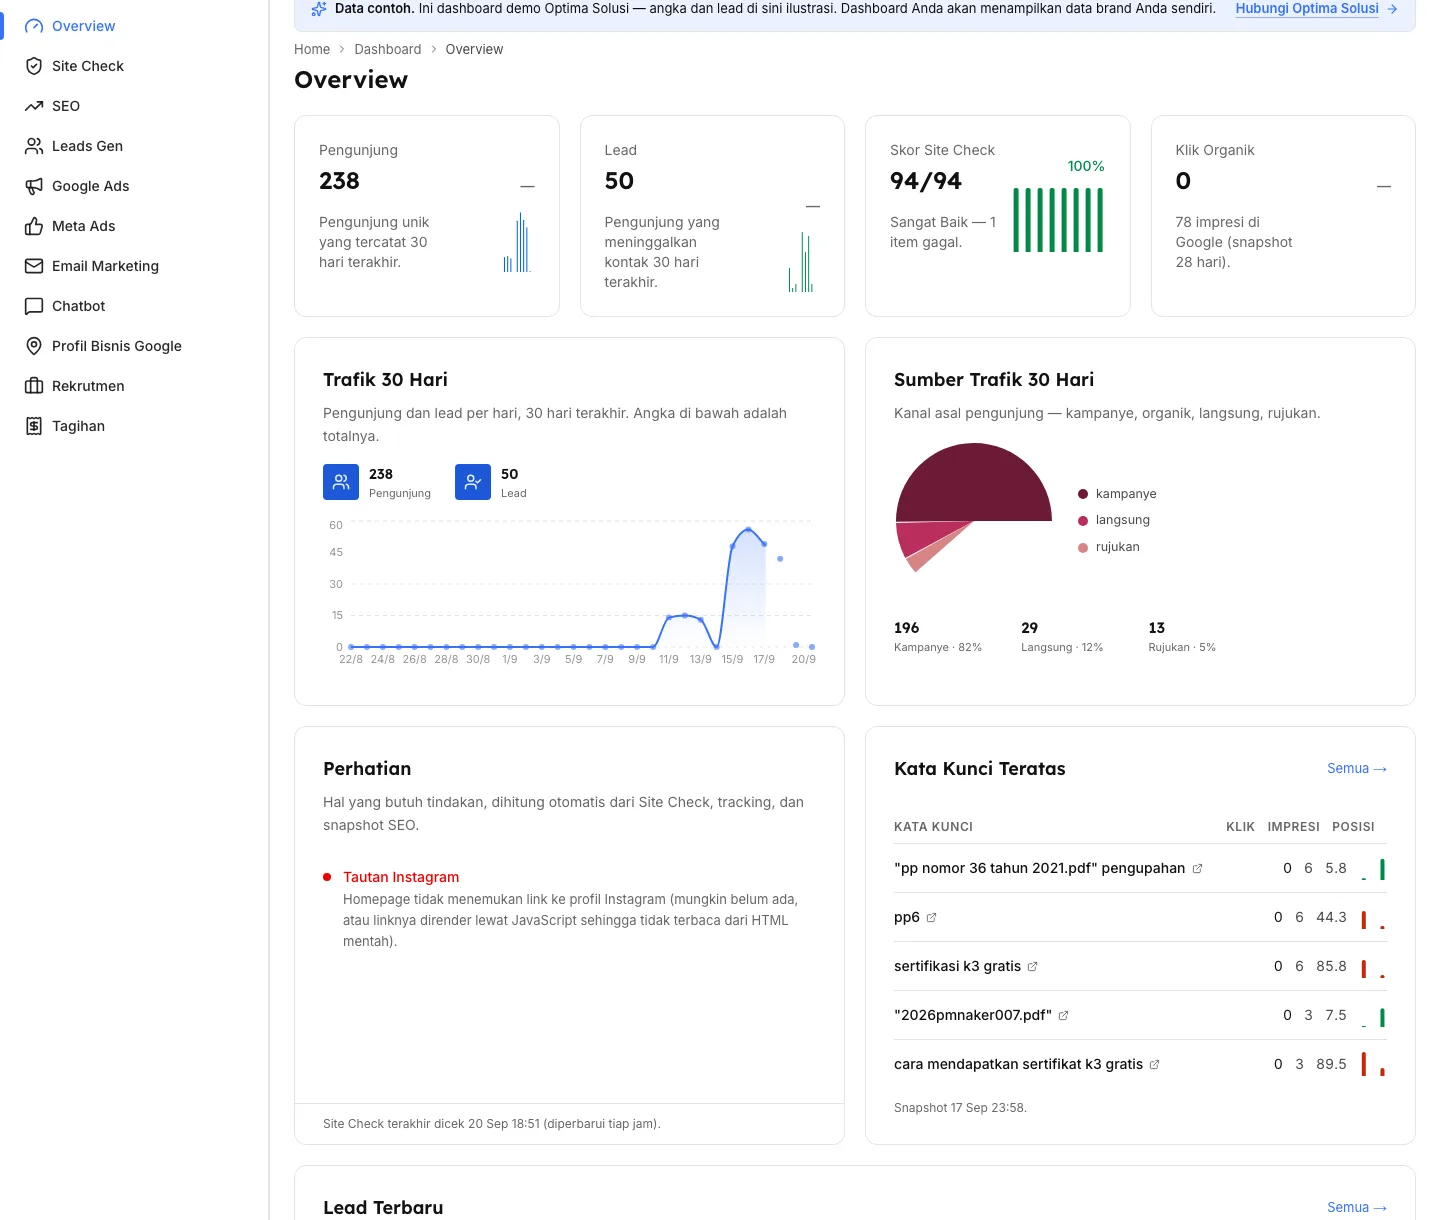Screen dimensions: 1440x1220
Task: Click langsung legend color dot
Action: (1083, 520)
